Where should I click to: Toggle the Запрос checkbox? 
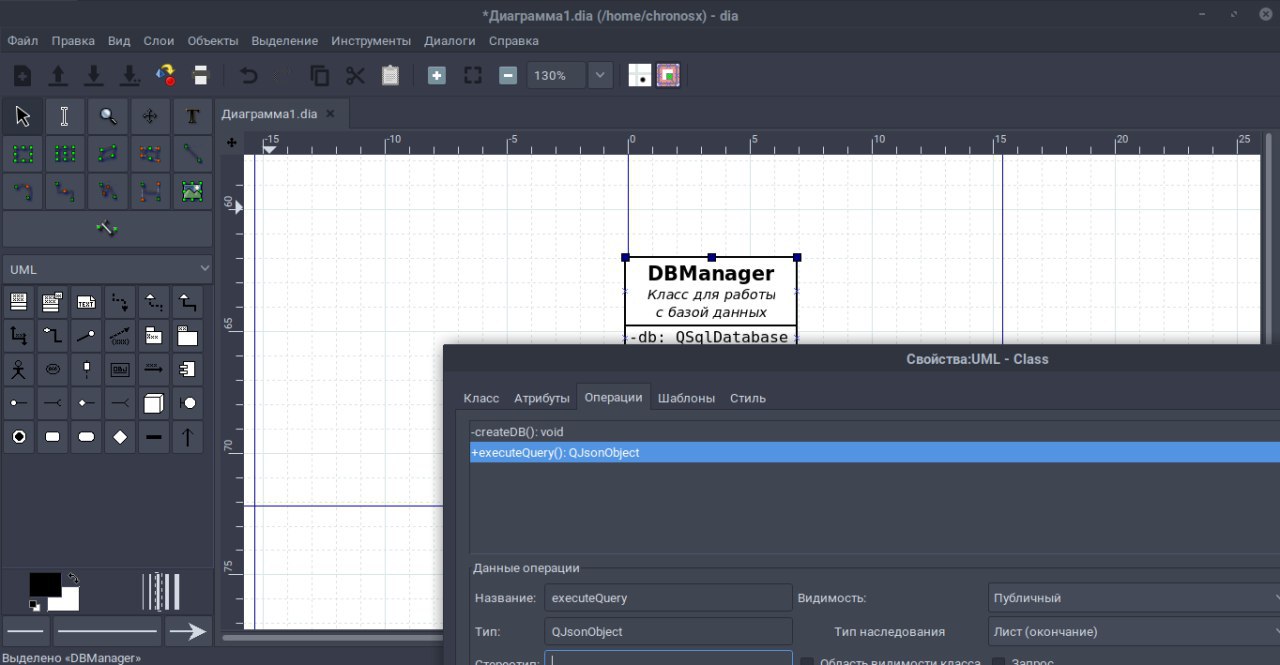pyautogui.click(x=999, y=662)
